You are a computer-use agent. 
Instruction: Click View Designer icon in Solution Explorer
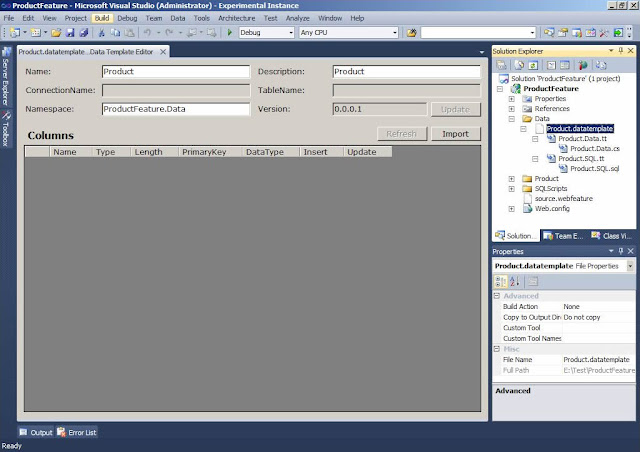565,65
